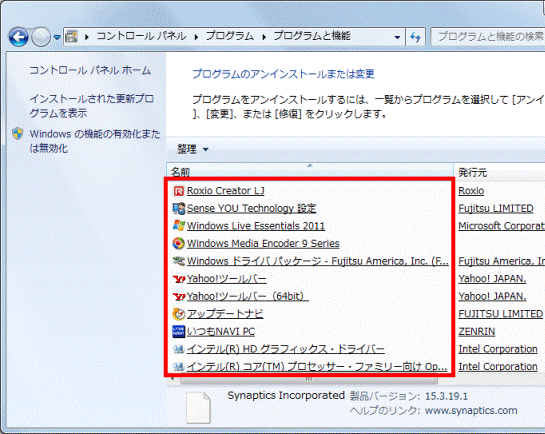Sort by the 発行元 column header

tap(499, 171)
